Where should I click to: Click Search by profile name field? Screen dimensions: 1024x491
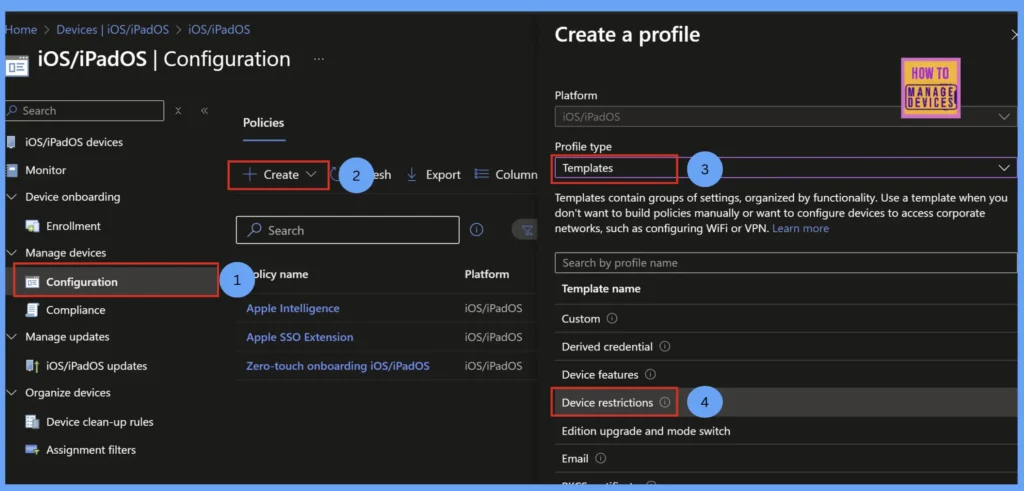tap(786, 262)
